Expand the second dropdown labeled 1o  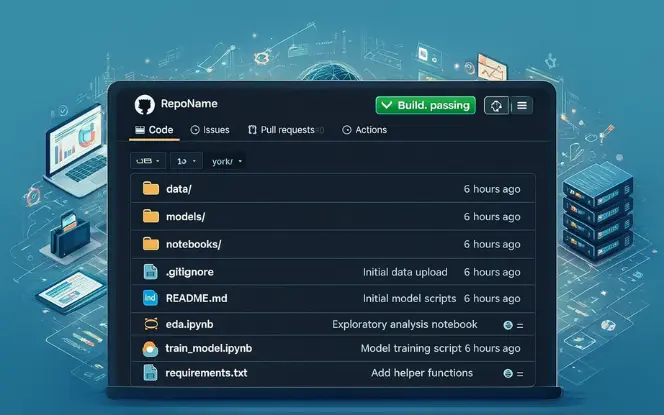click(x=186, y=161)
